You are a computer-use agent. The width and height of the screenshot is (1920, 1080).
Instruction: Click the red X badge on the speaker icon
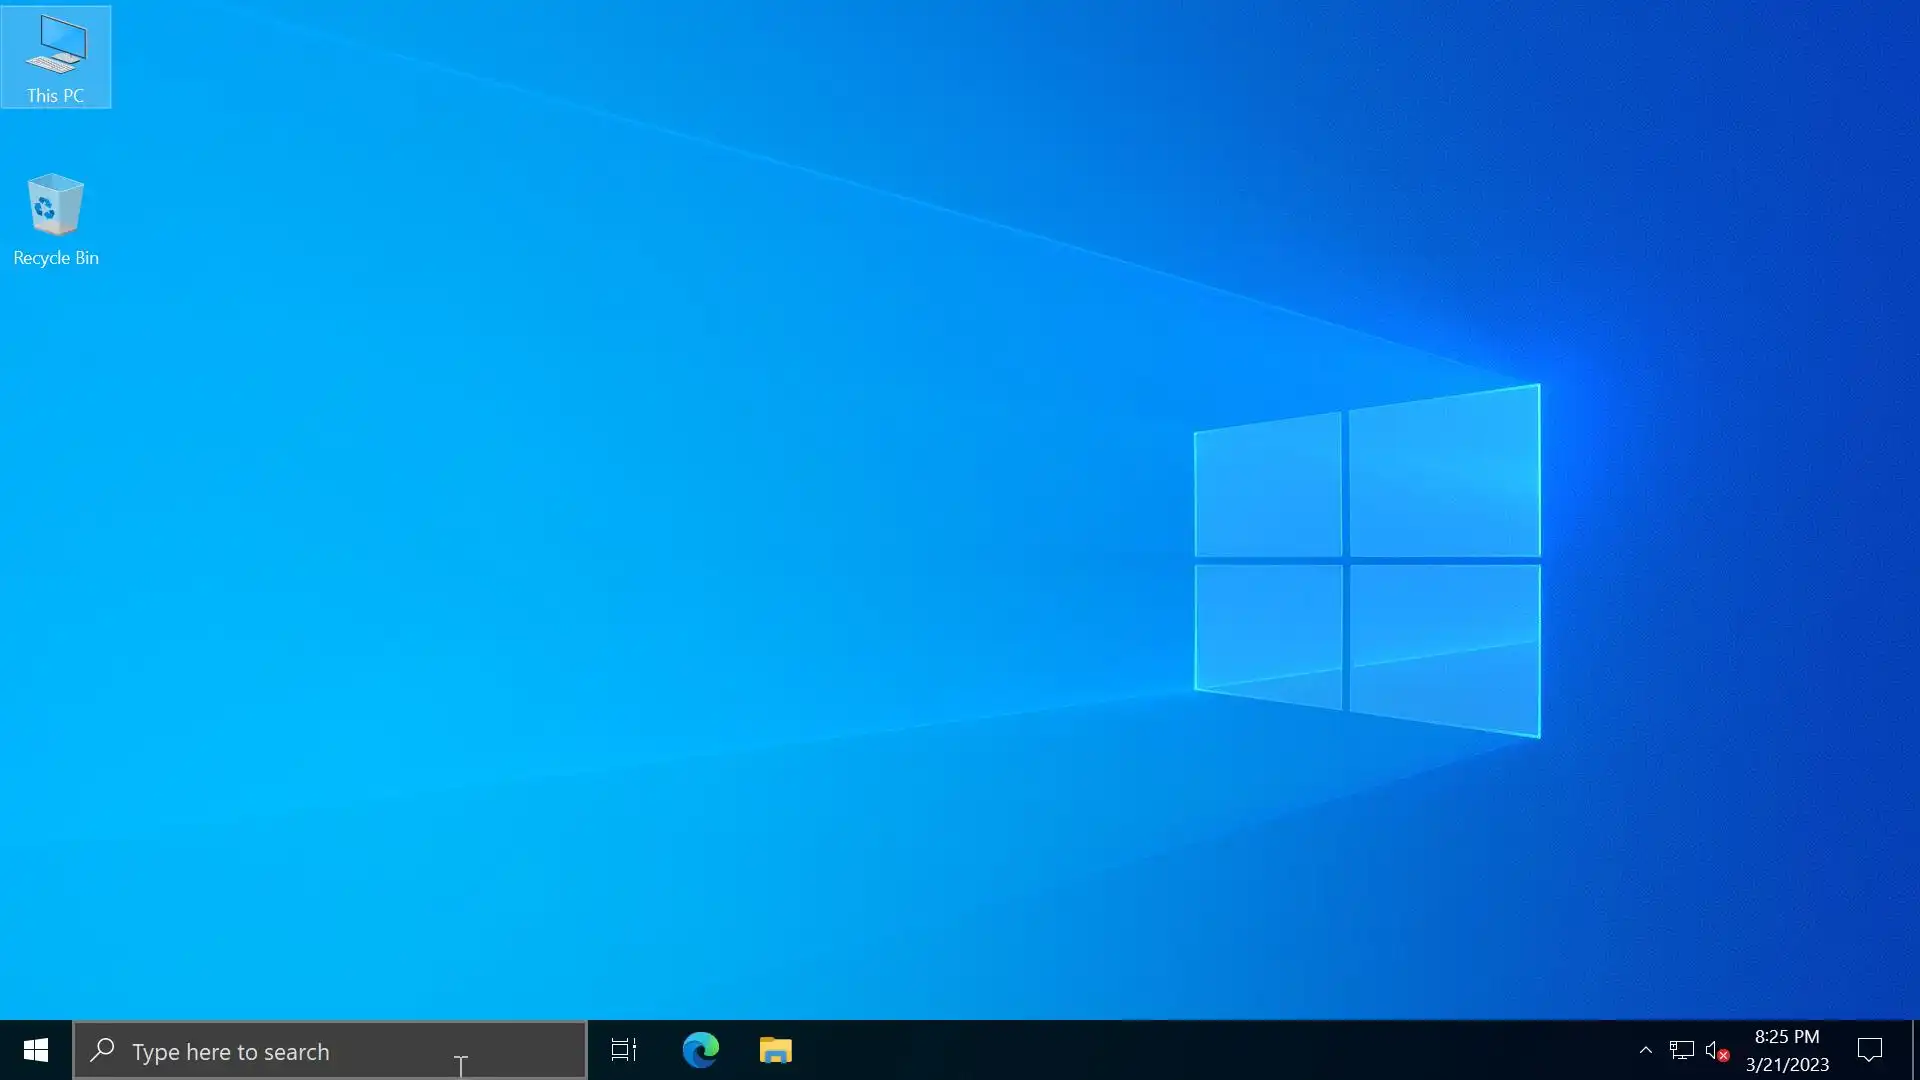[1723, 1056]
